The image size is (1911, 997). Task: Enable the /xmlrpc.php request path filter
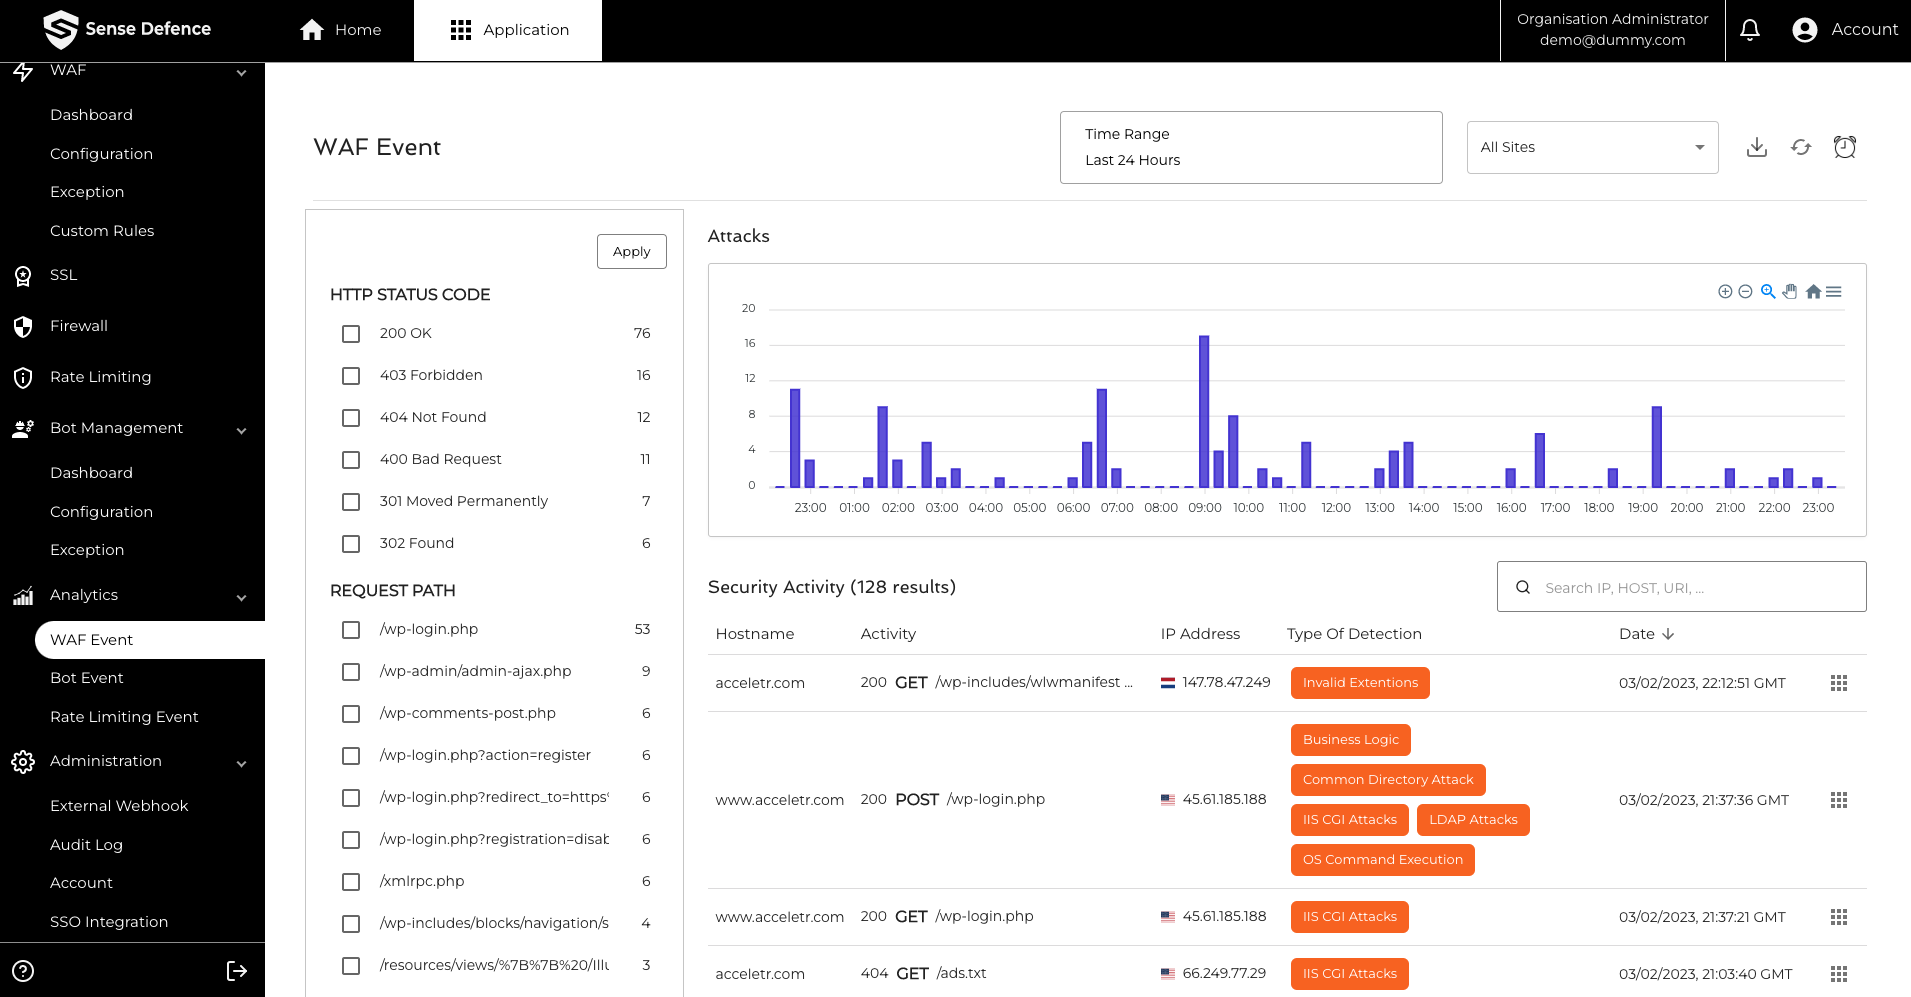[x=351, y=882]
